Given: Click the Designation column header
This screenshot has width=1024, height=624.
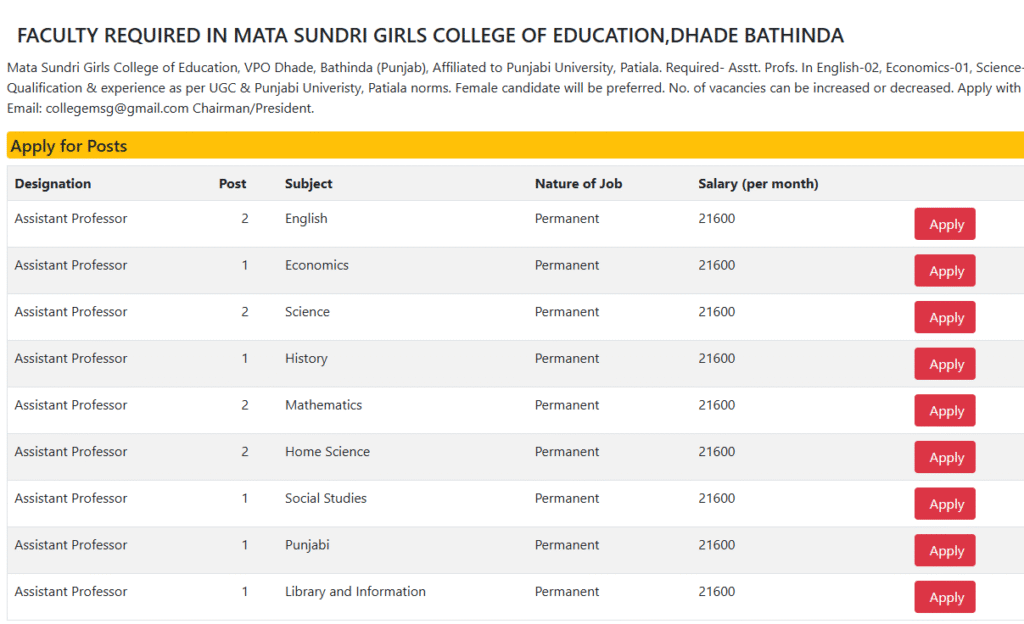Looking at the screenshot, I should tap(53, 184).
